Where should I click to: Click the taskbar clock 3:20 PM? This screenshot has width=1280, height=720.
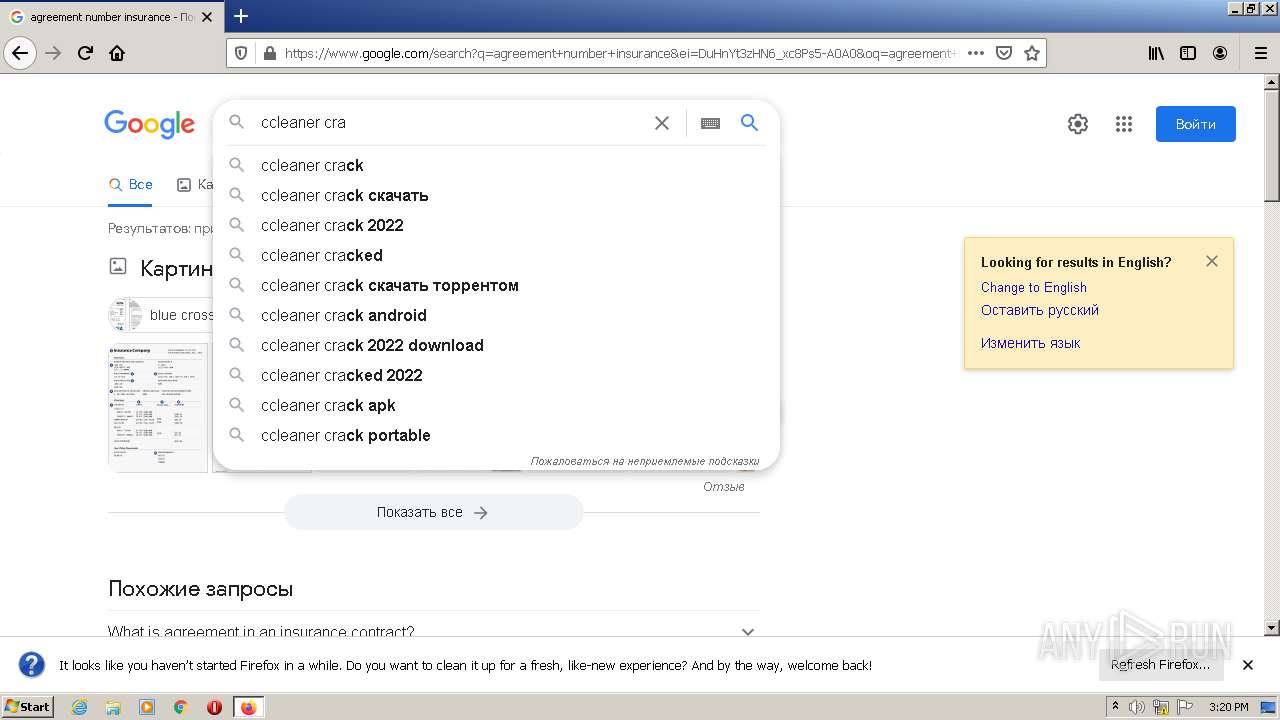tap(1228, 707)
